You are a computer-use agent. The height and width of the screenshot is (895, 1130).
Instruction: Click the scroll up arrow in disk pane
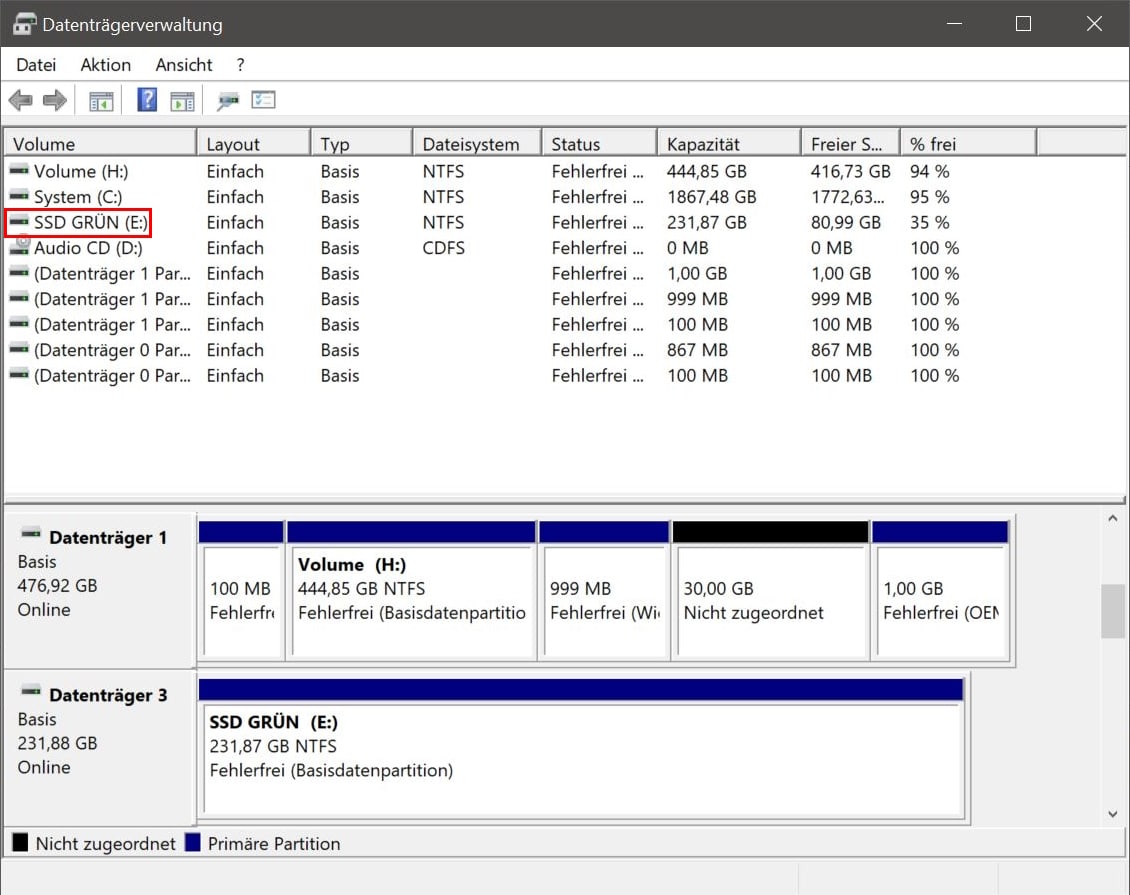(1113, 518)
